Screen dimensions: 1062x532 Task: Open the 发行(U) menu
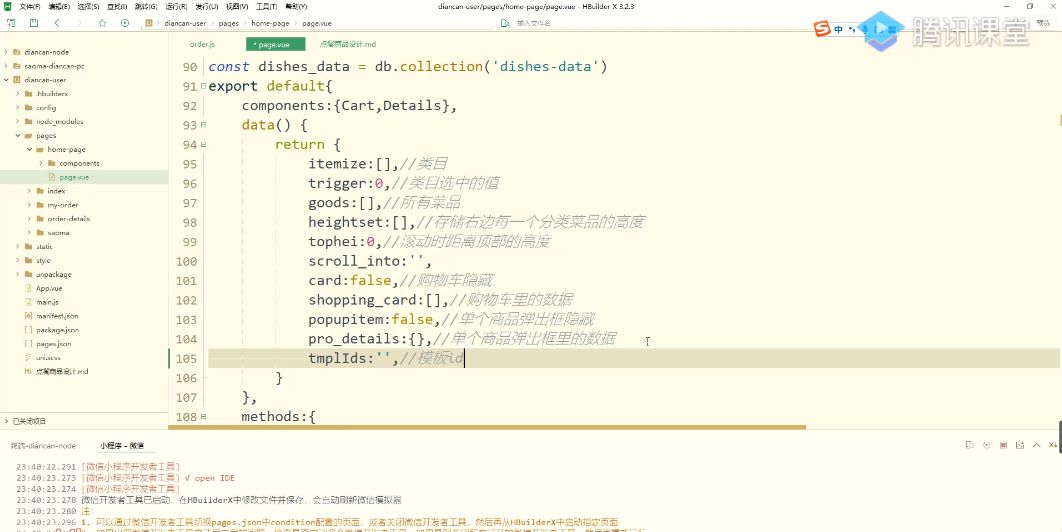click(x=205, y=6)
